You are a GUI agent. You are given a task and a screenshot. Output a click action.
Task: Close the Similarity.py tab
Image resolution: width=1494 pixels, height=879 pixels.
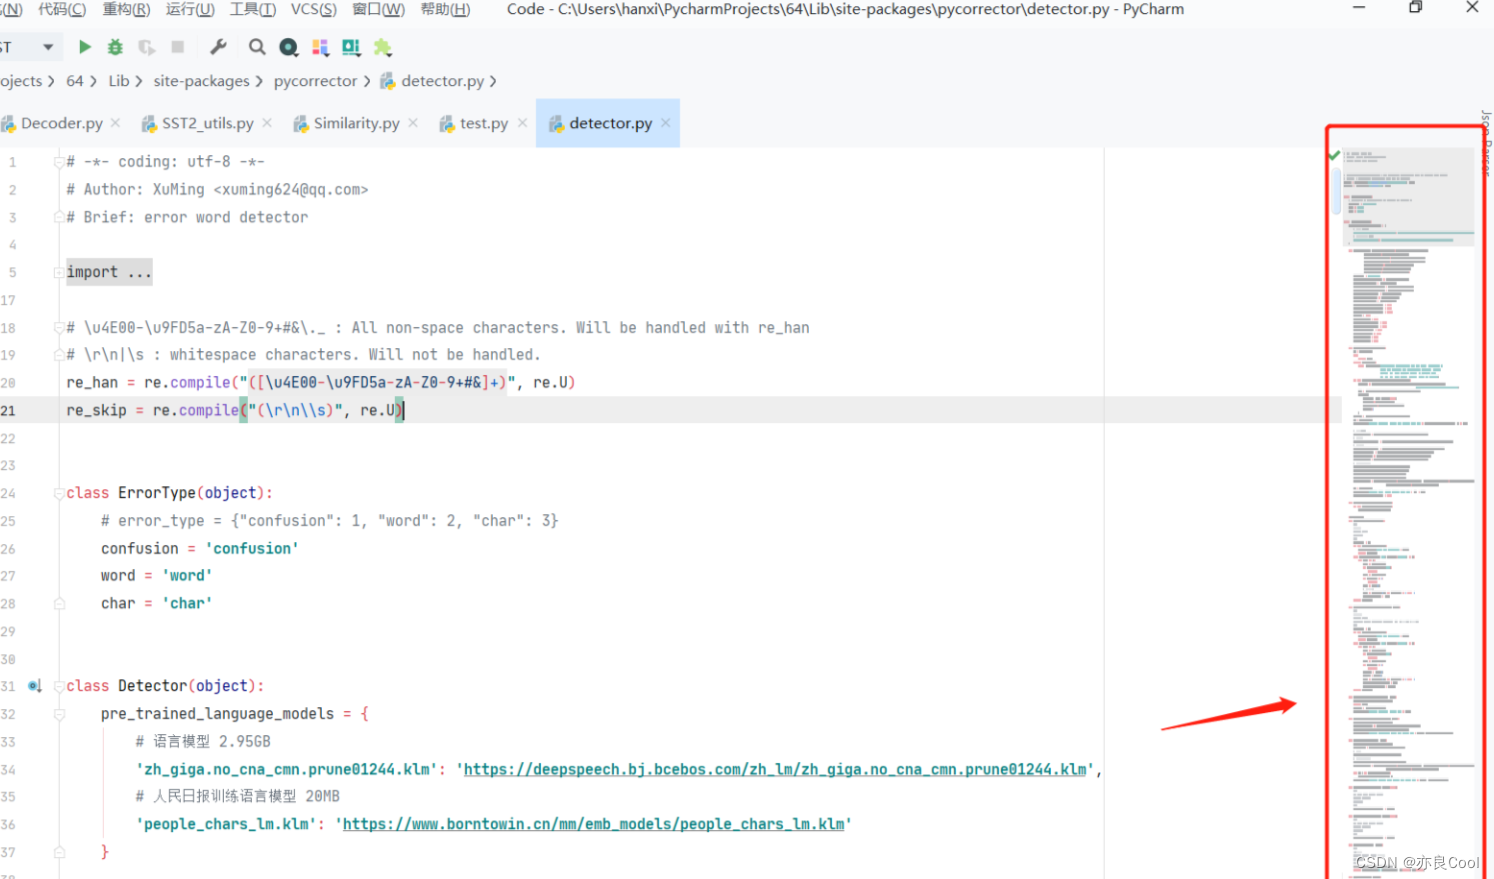pos(413,123)
